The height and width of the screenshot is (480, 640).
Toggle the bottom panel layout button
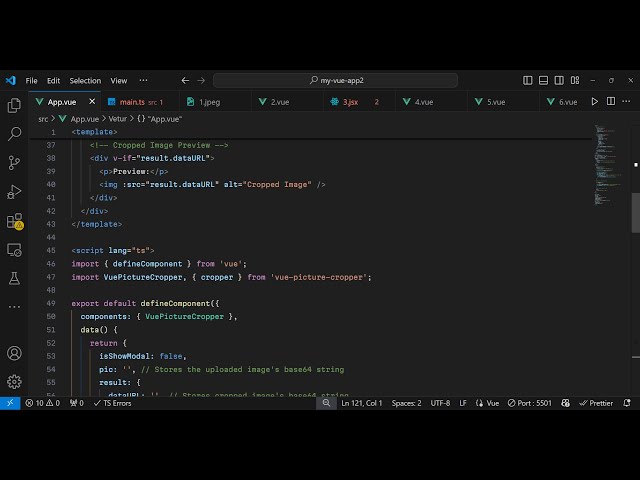[x=543, y=80]
